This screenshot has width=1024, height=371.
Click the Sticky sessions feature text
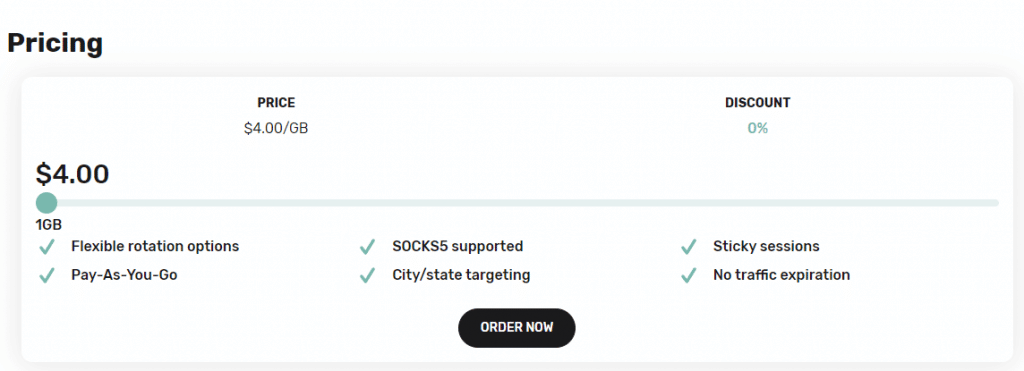[x=766, y=246]
